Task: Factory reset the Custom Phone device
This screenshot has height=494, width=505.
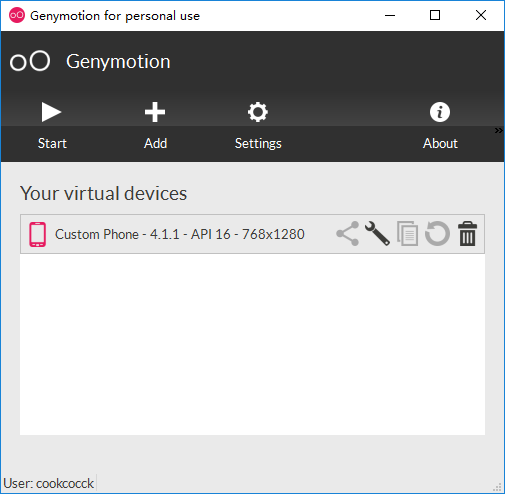Action: (437, 234)
